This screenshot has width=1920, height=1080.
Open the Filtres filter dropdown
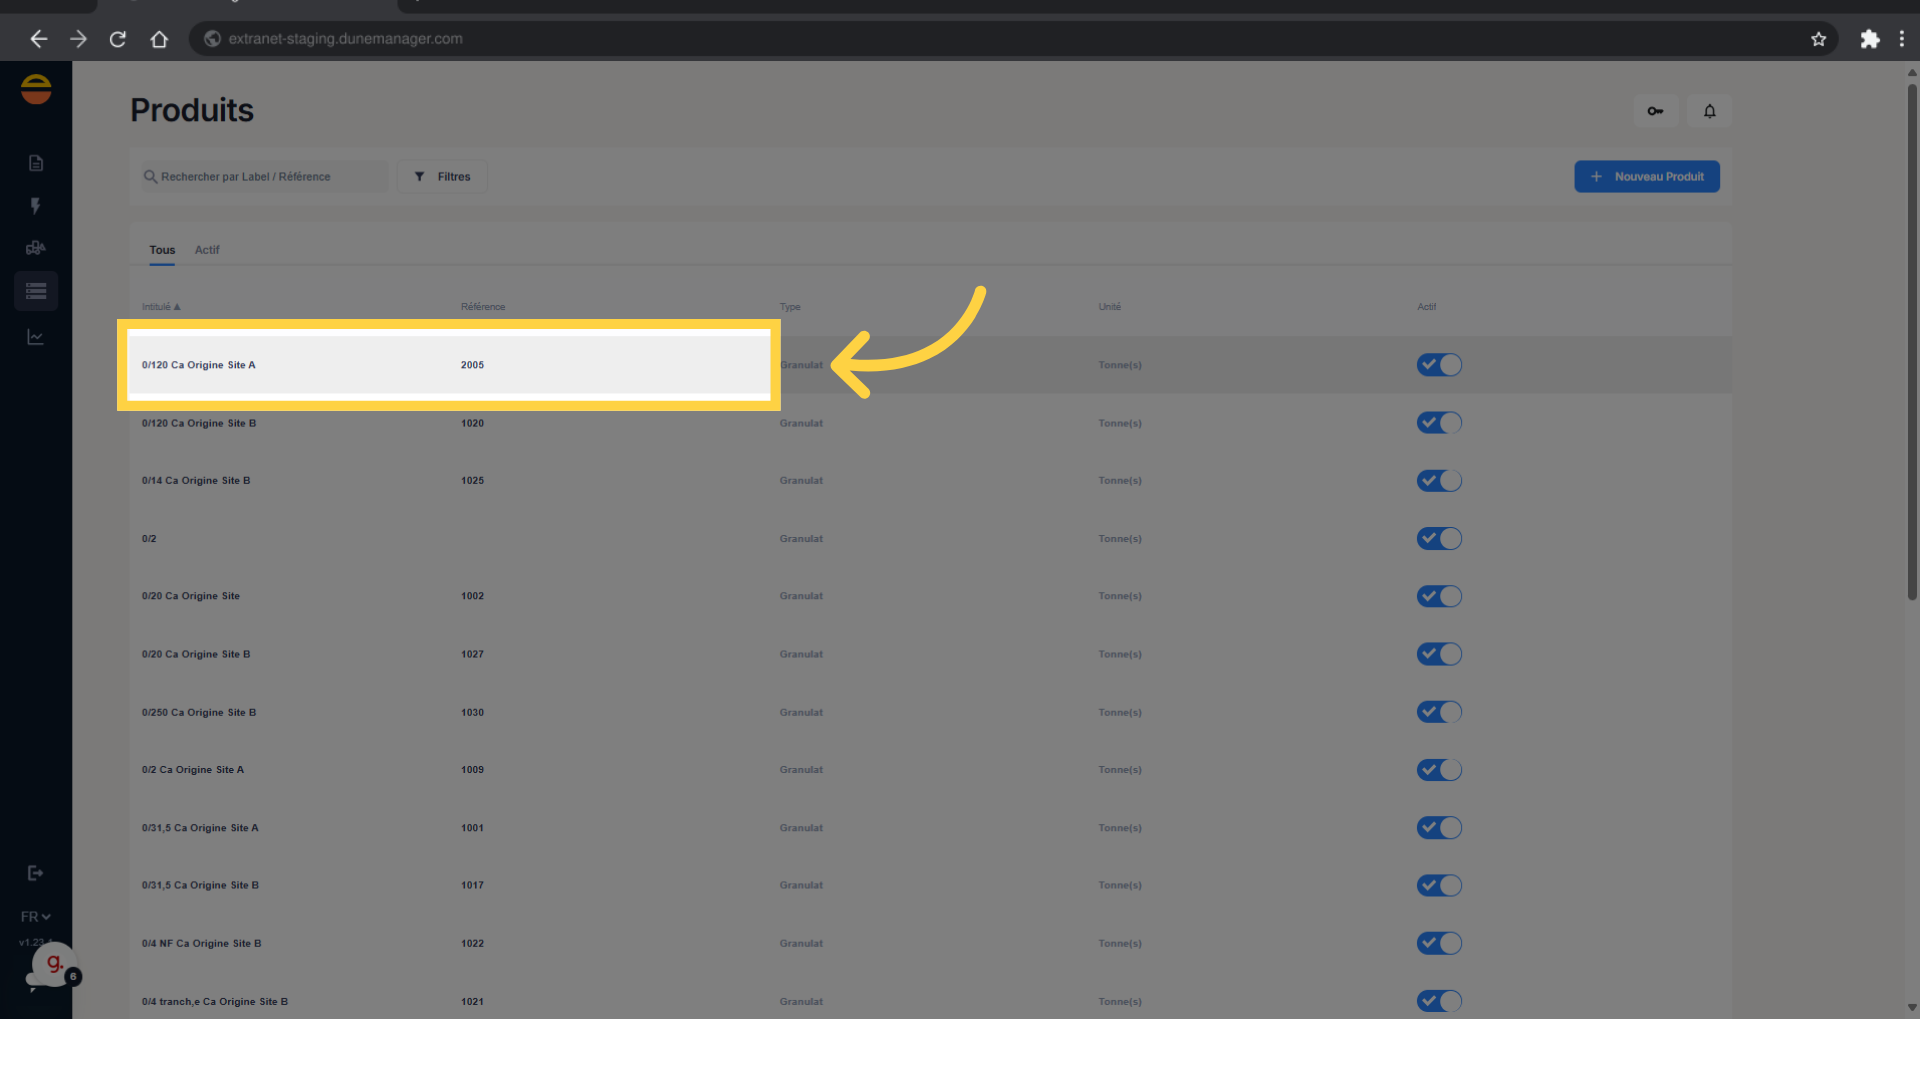[x=442, y=177]
